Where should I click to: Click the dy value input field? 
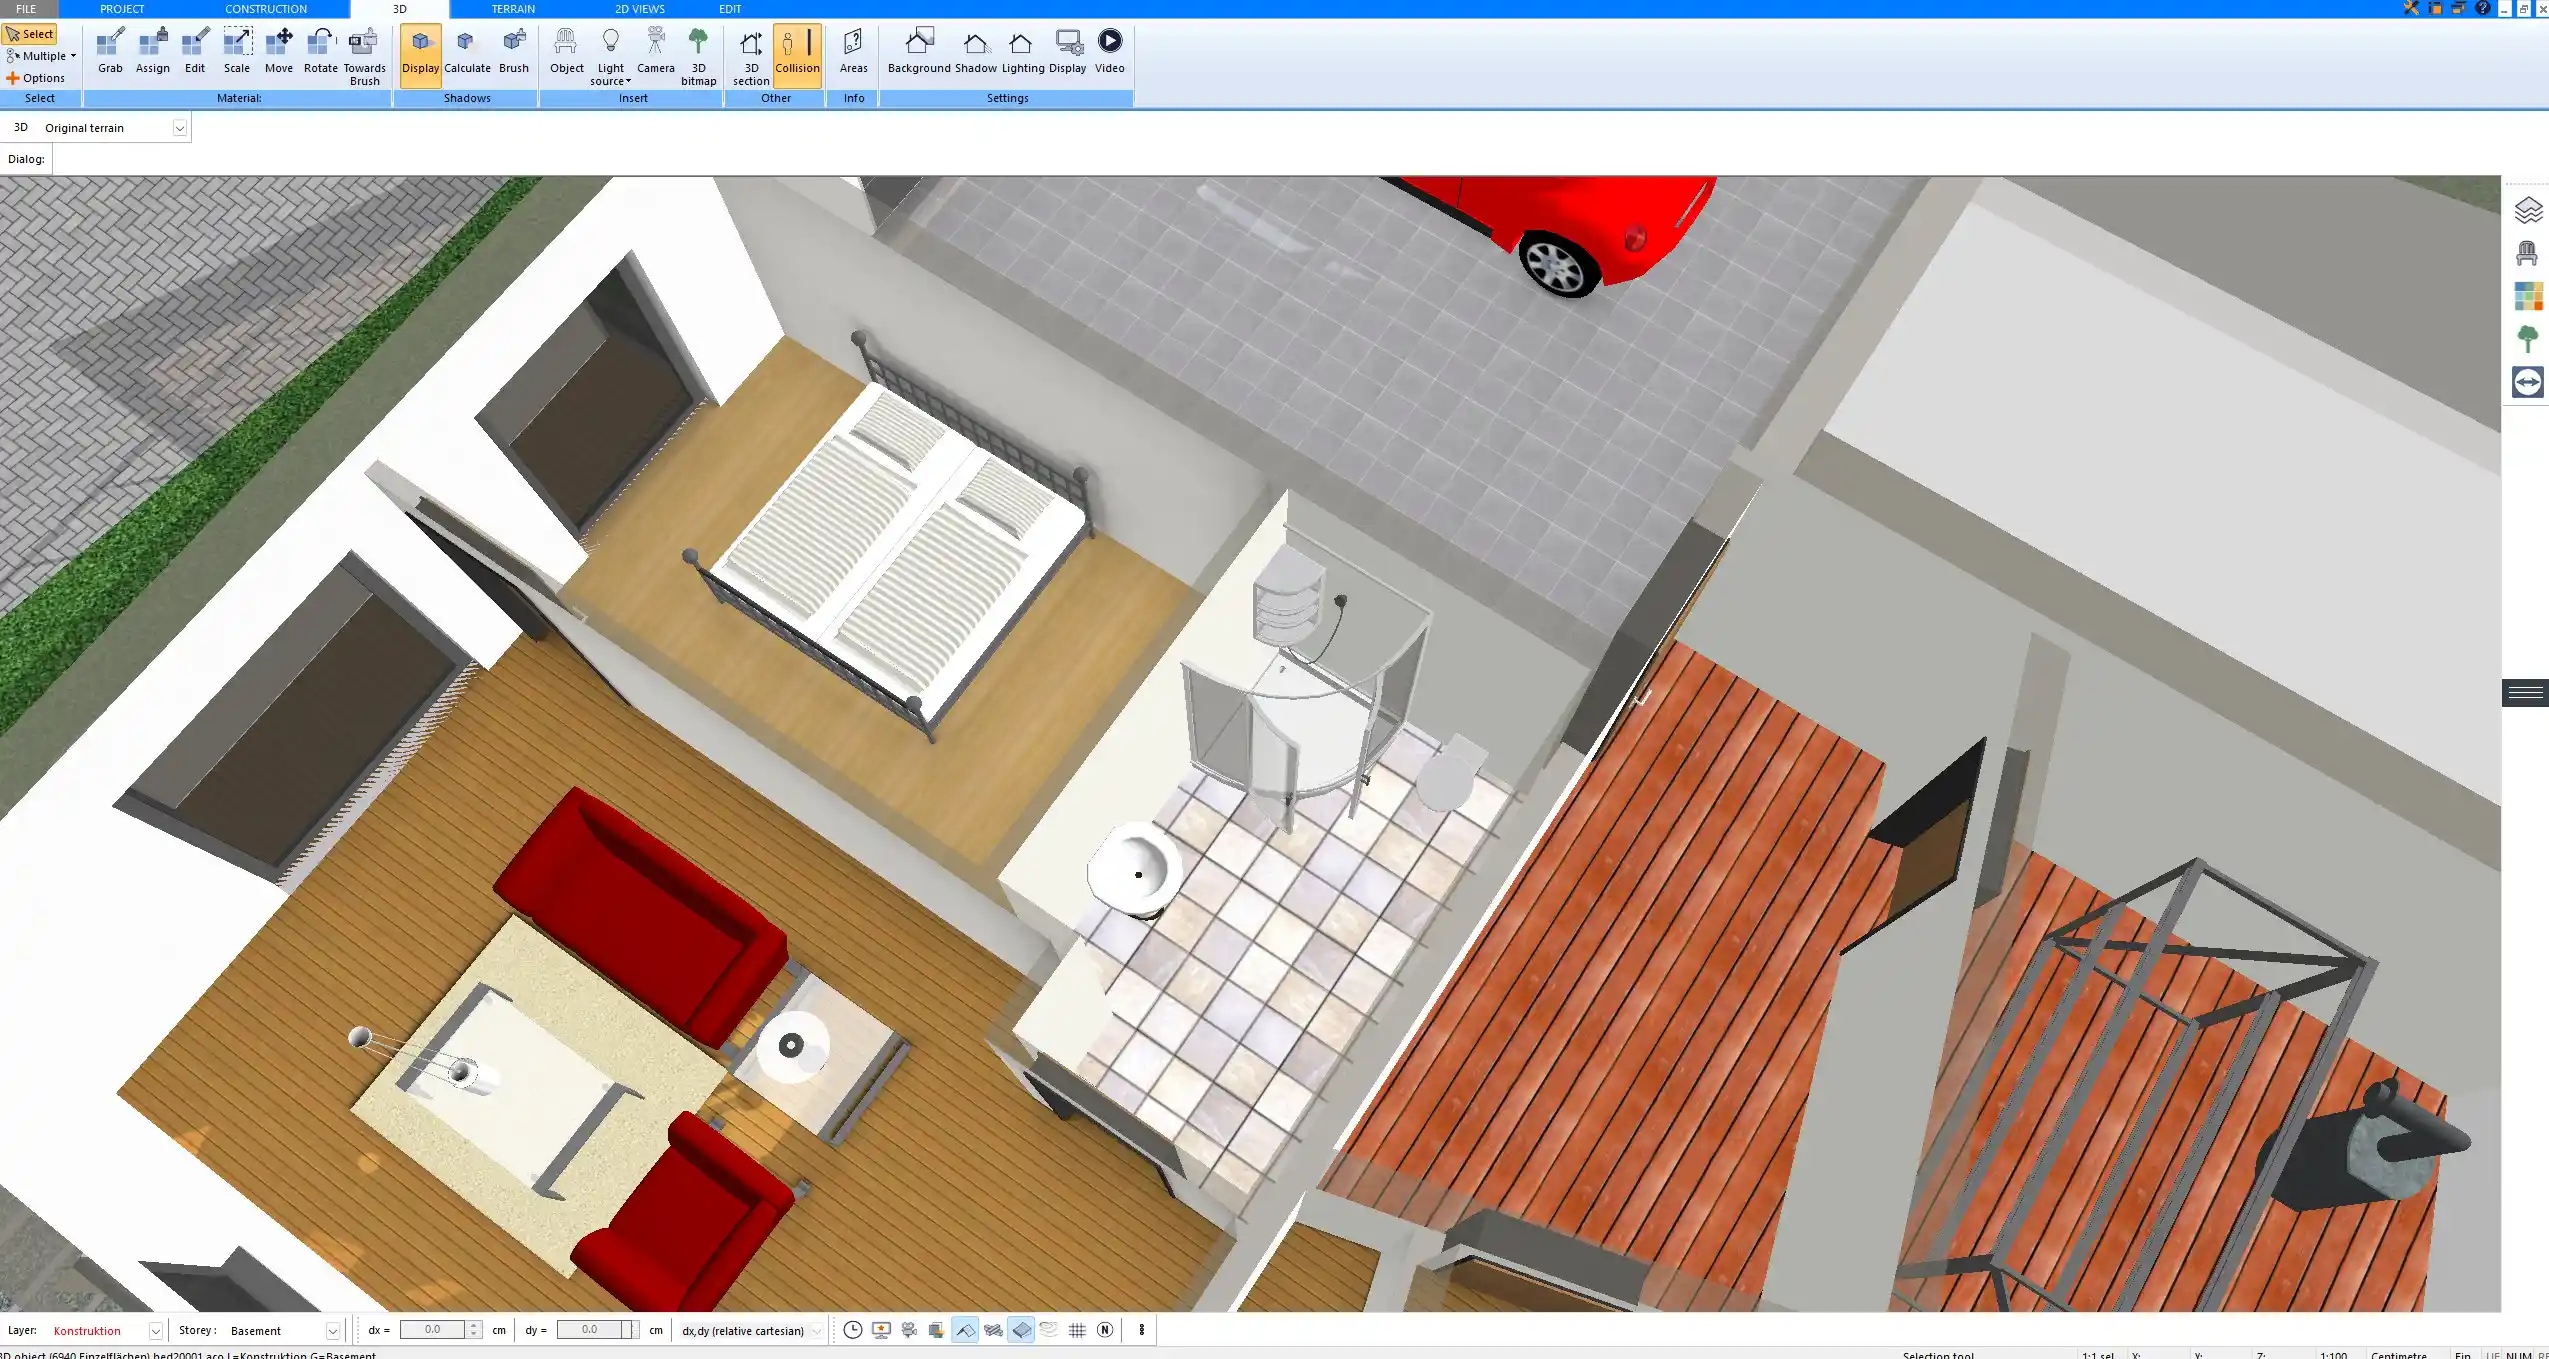(589, 1330)
